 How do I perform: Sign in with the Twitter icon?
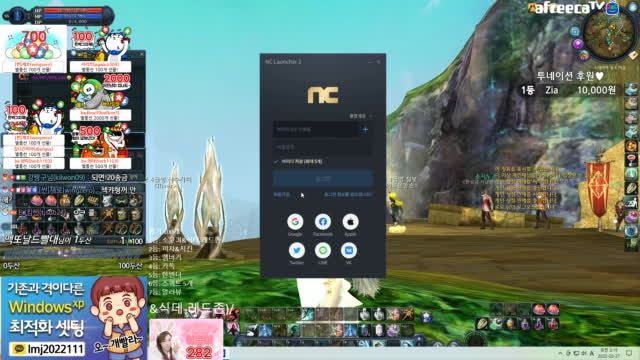click(x=297, y=250)
